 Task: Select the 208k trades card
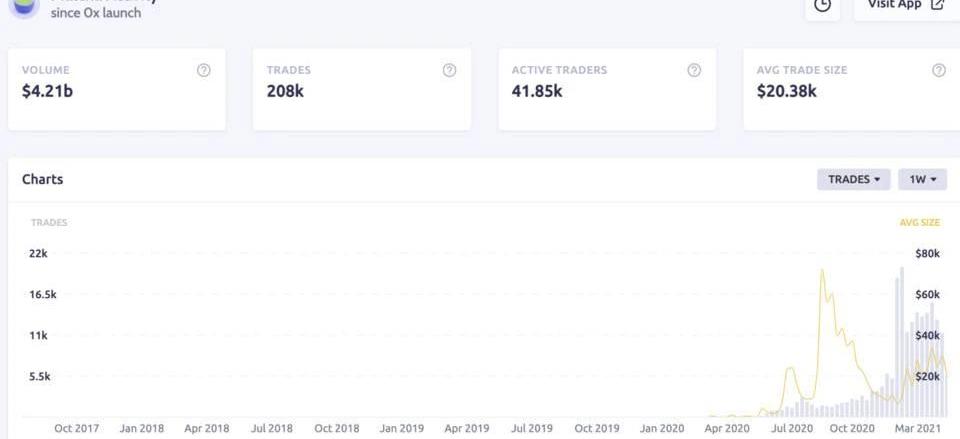(x=362, y=89)
